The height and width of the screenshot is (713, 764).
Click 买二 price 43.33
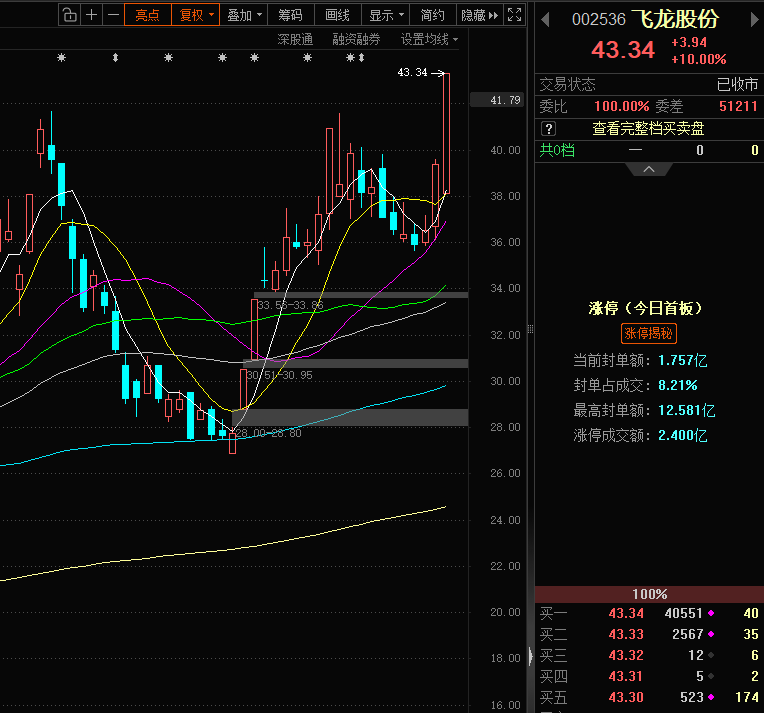[626, 634]
